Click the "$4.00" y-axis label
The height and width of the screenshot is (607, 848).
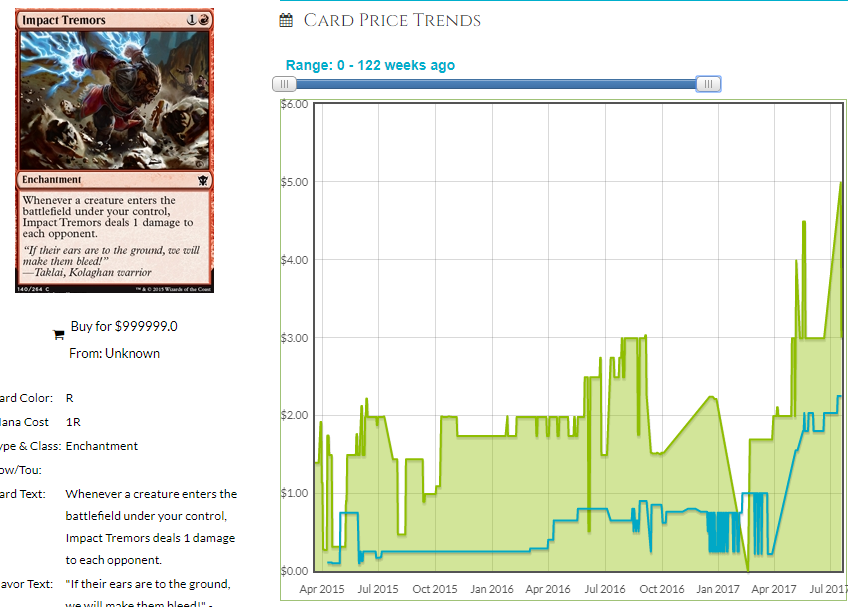[295, 260]
